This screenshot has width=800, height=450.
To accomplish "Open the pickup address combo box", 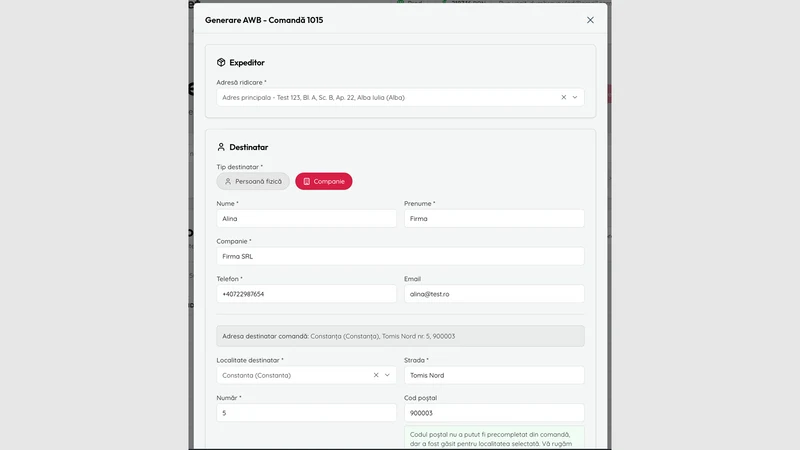I will [x=400, y=97].
